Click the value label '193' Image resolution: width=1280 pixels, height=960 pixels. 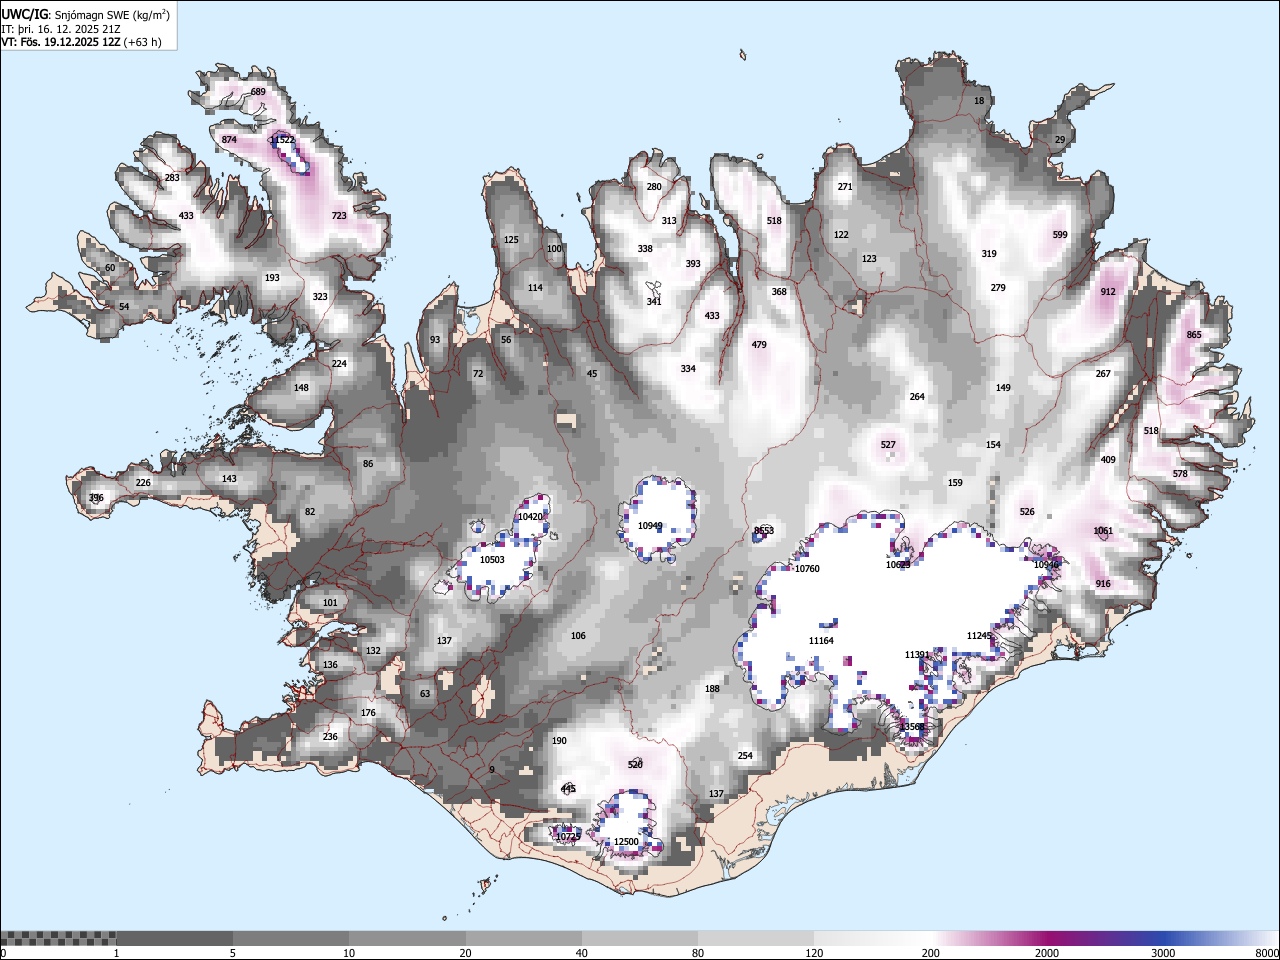(x=272, y=278)
